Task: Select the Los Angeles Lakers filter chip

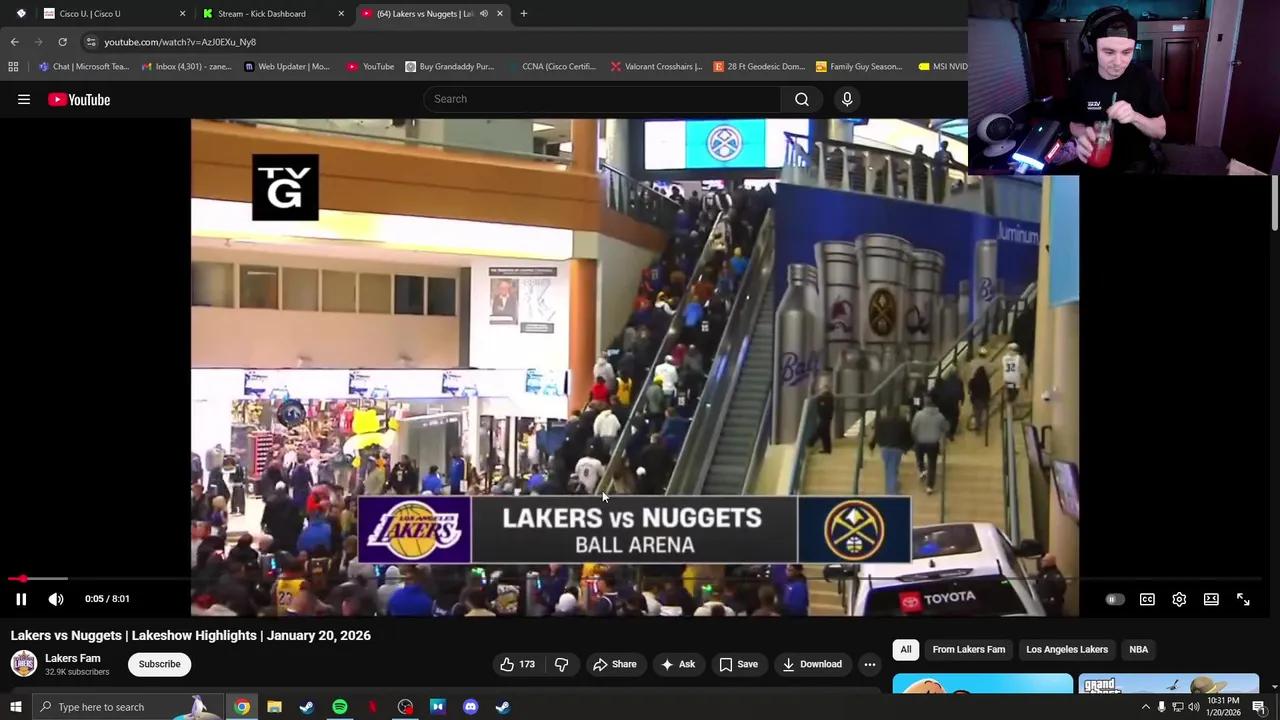Action: 1066,649
